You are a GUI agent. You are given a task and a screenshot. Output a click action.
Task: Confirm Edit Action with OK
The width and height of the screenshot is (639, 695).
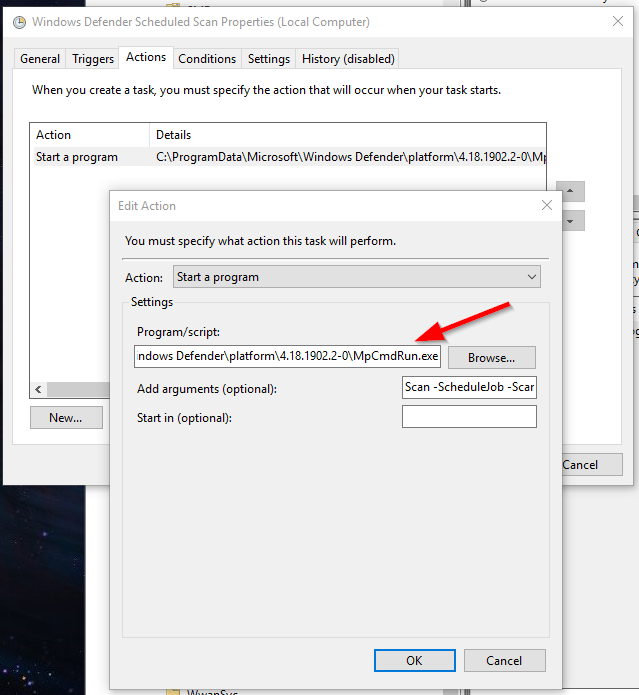[414, 661]
